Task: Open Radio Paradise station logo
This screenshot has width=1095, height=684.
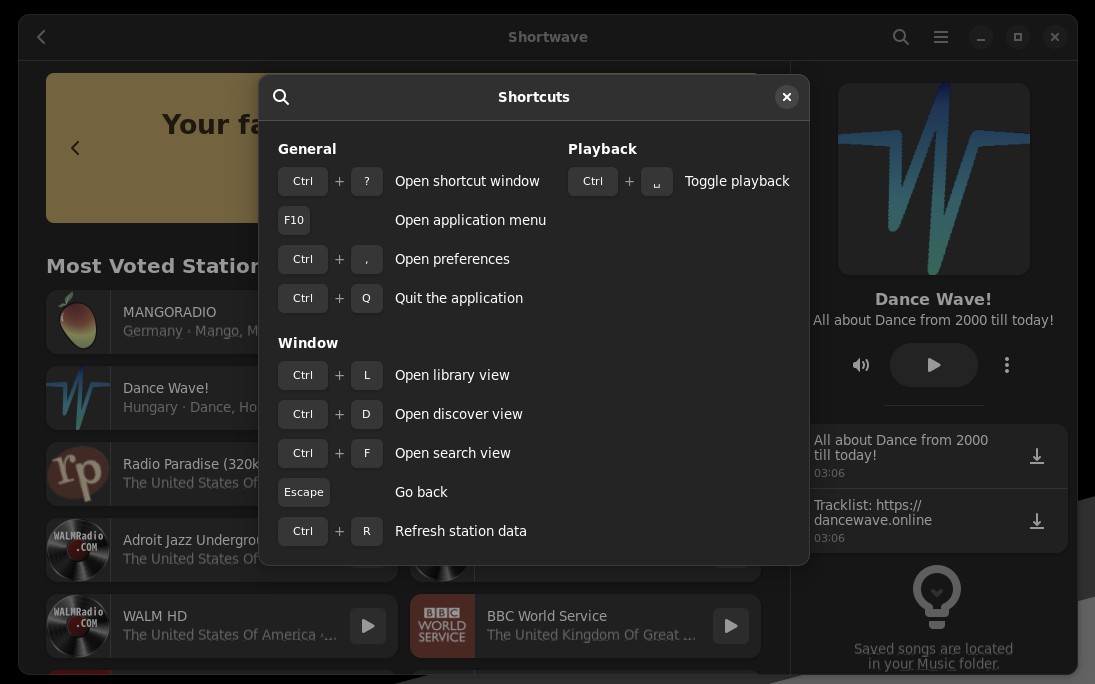Action: 78,474
